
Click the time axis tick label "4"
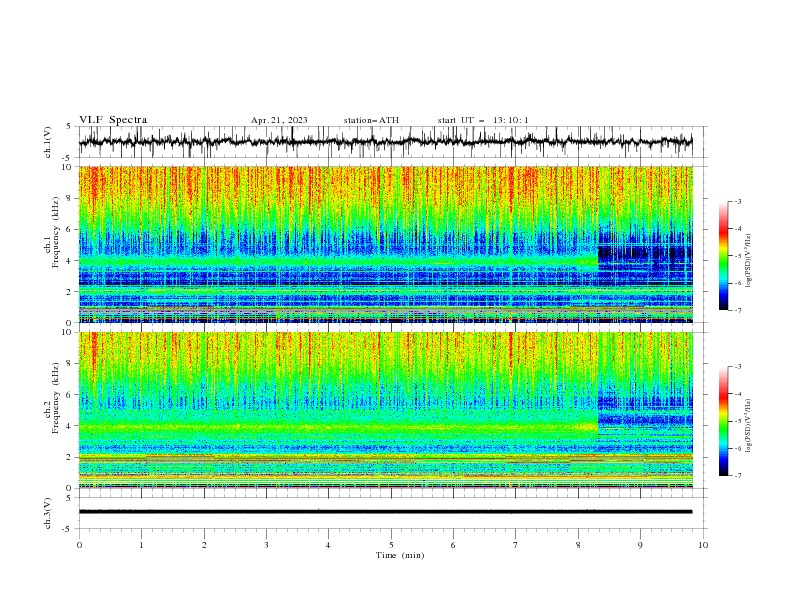click(328, 545)
